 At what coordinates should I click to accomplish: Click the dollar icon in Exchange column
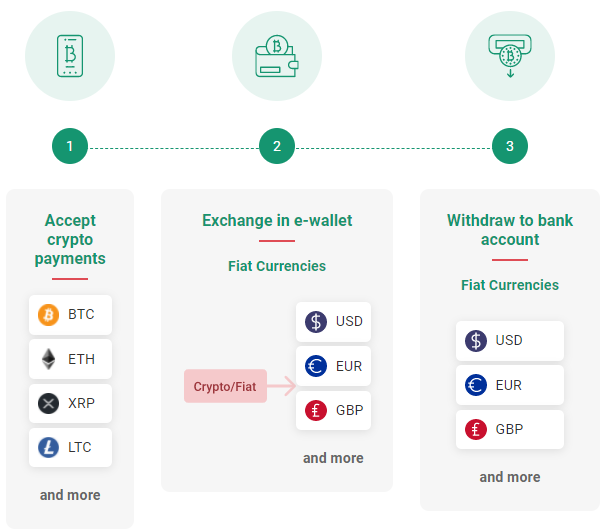pyautogui.click(x=316, y=322)
